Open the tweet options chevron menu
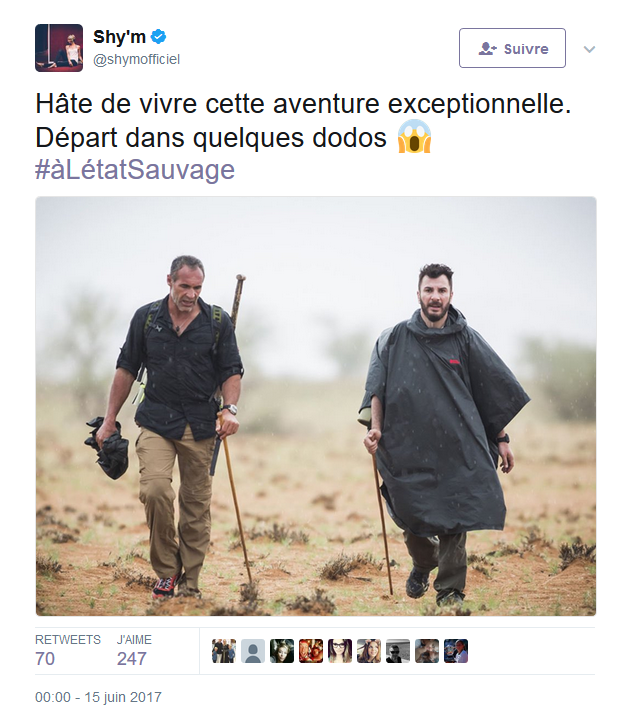 [589, 49]
